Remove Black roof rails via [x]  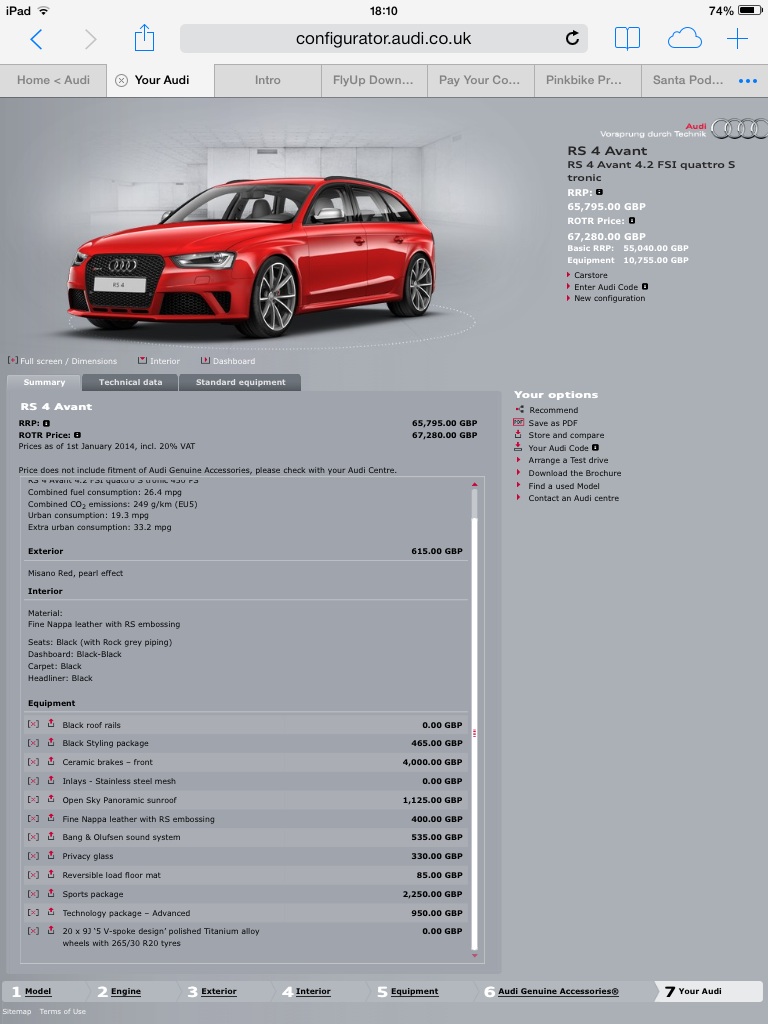click(33, 724)
